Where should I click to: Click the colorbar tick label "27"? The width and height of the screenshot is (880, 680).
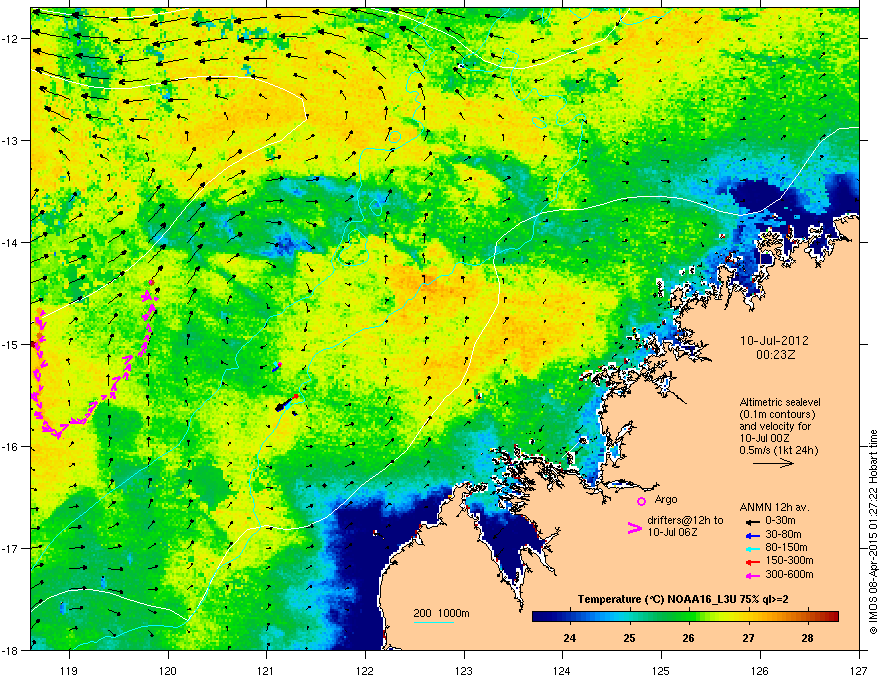point(748,638)
